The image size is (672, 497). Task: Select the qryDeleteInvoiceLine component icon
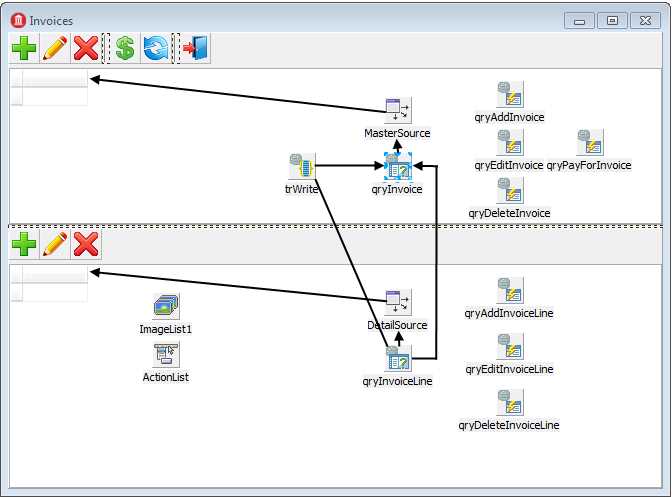point(510,402)
